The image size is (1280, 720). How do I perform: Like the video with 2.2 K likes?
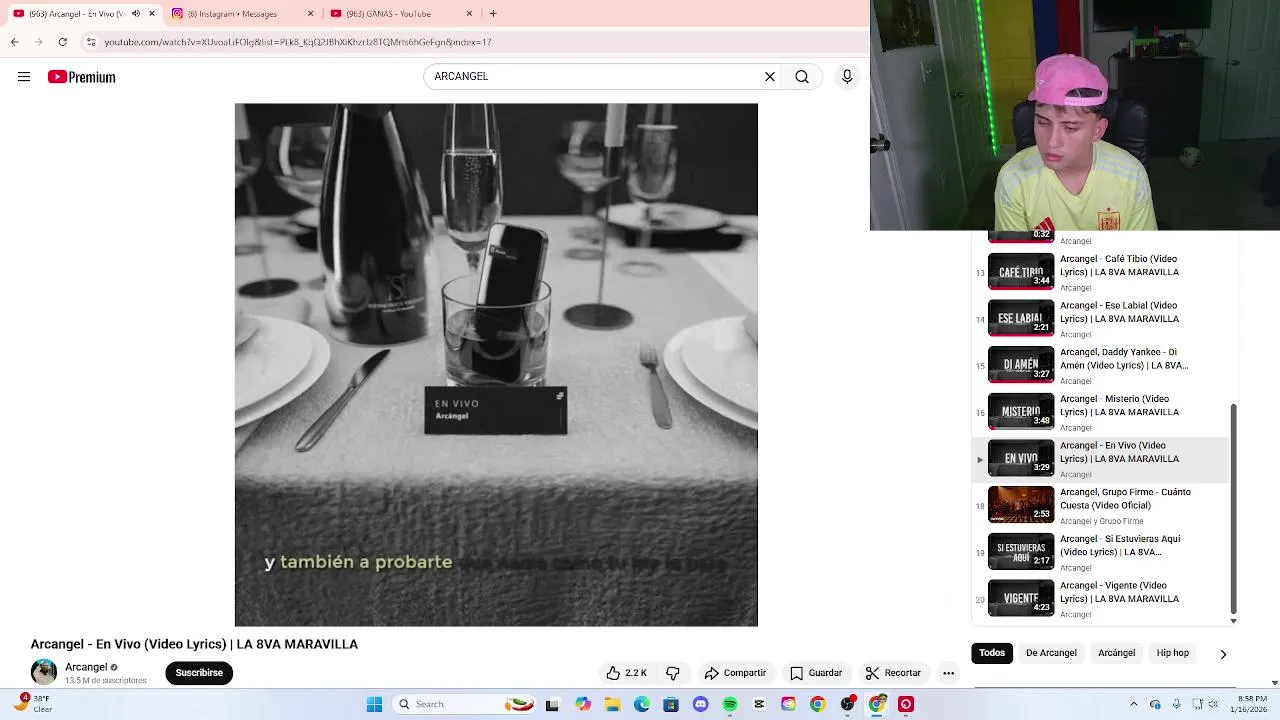(x=627, y=673)
